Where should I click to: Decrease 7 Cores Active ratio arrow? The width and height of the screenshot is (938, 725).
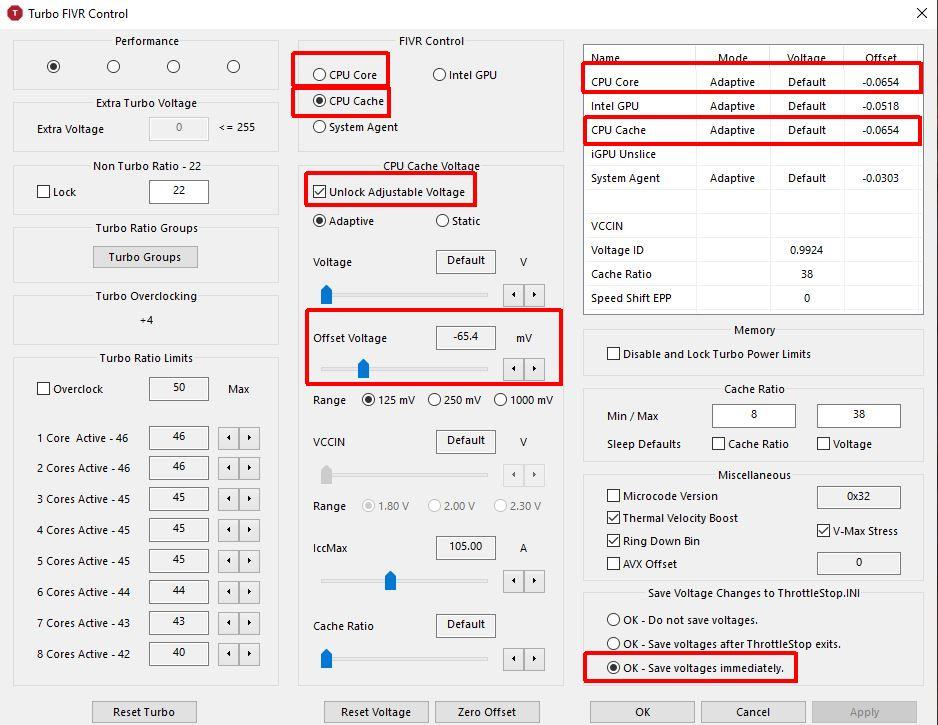coord(229,623)
